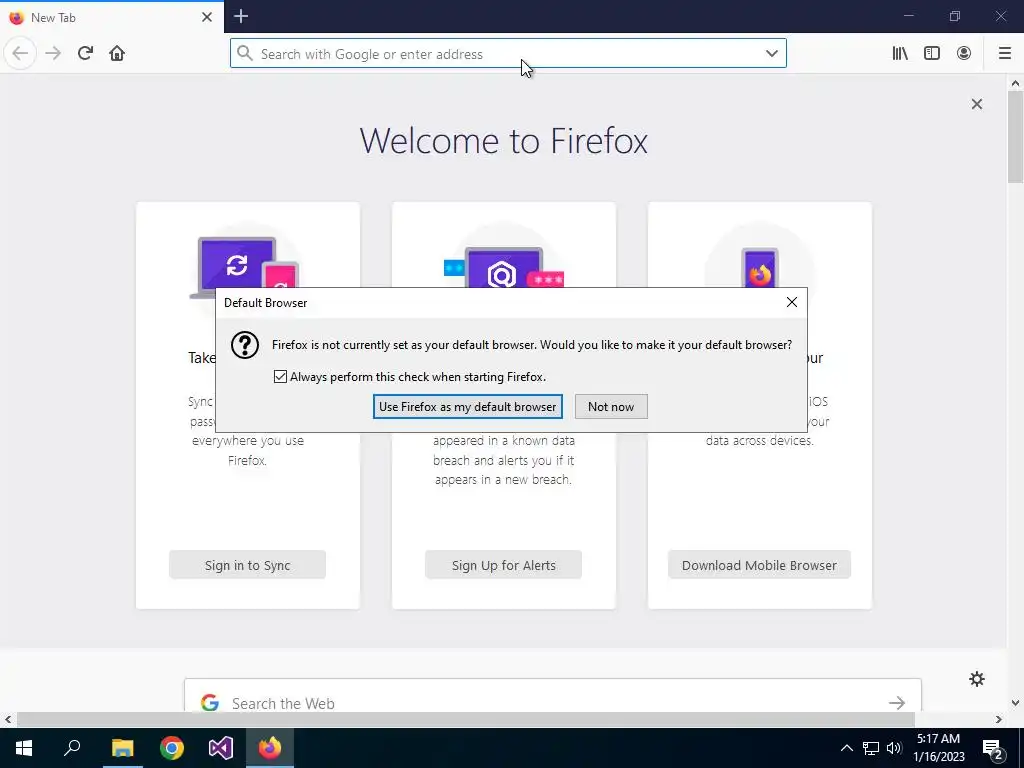Click the forward navigation arrow
Screen dimensions: 1024x768
pos(54,54)
